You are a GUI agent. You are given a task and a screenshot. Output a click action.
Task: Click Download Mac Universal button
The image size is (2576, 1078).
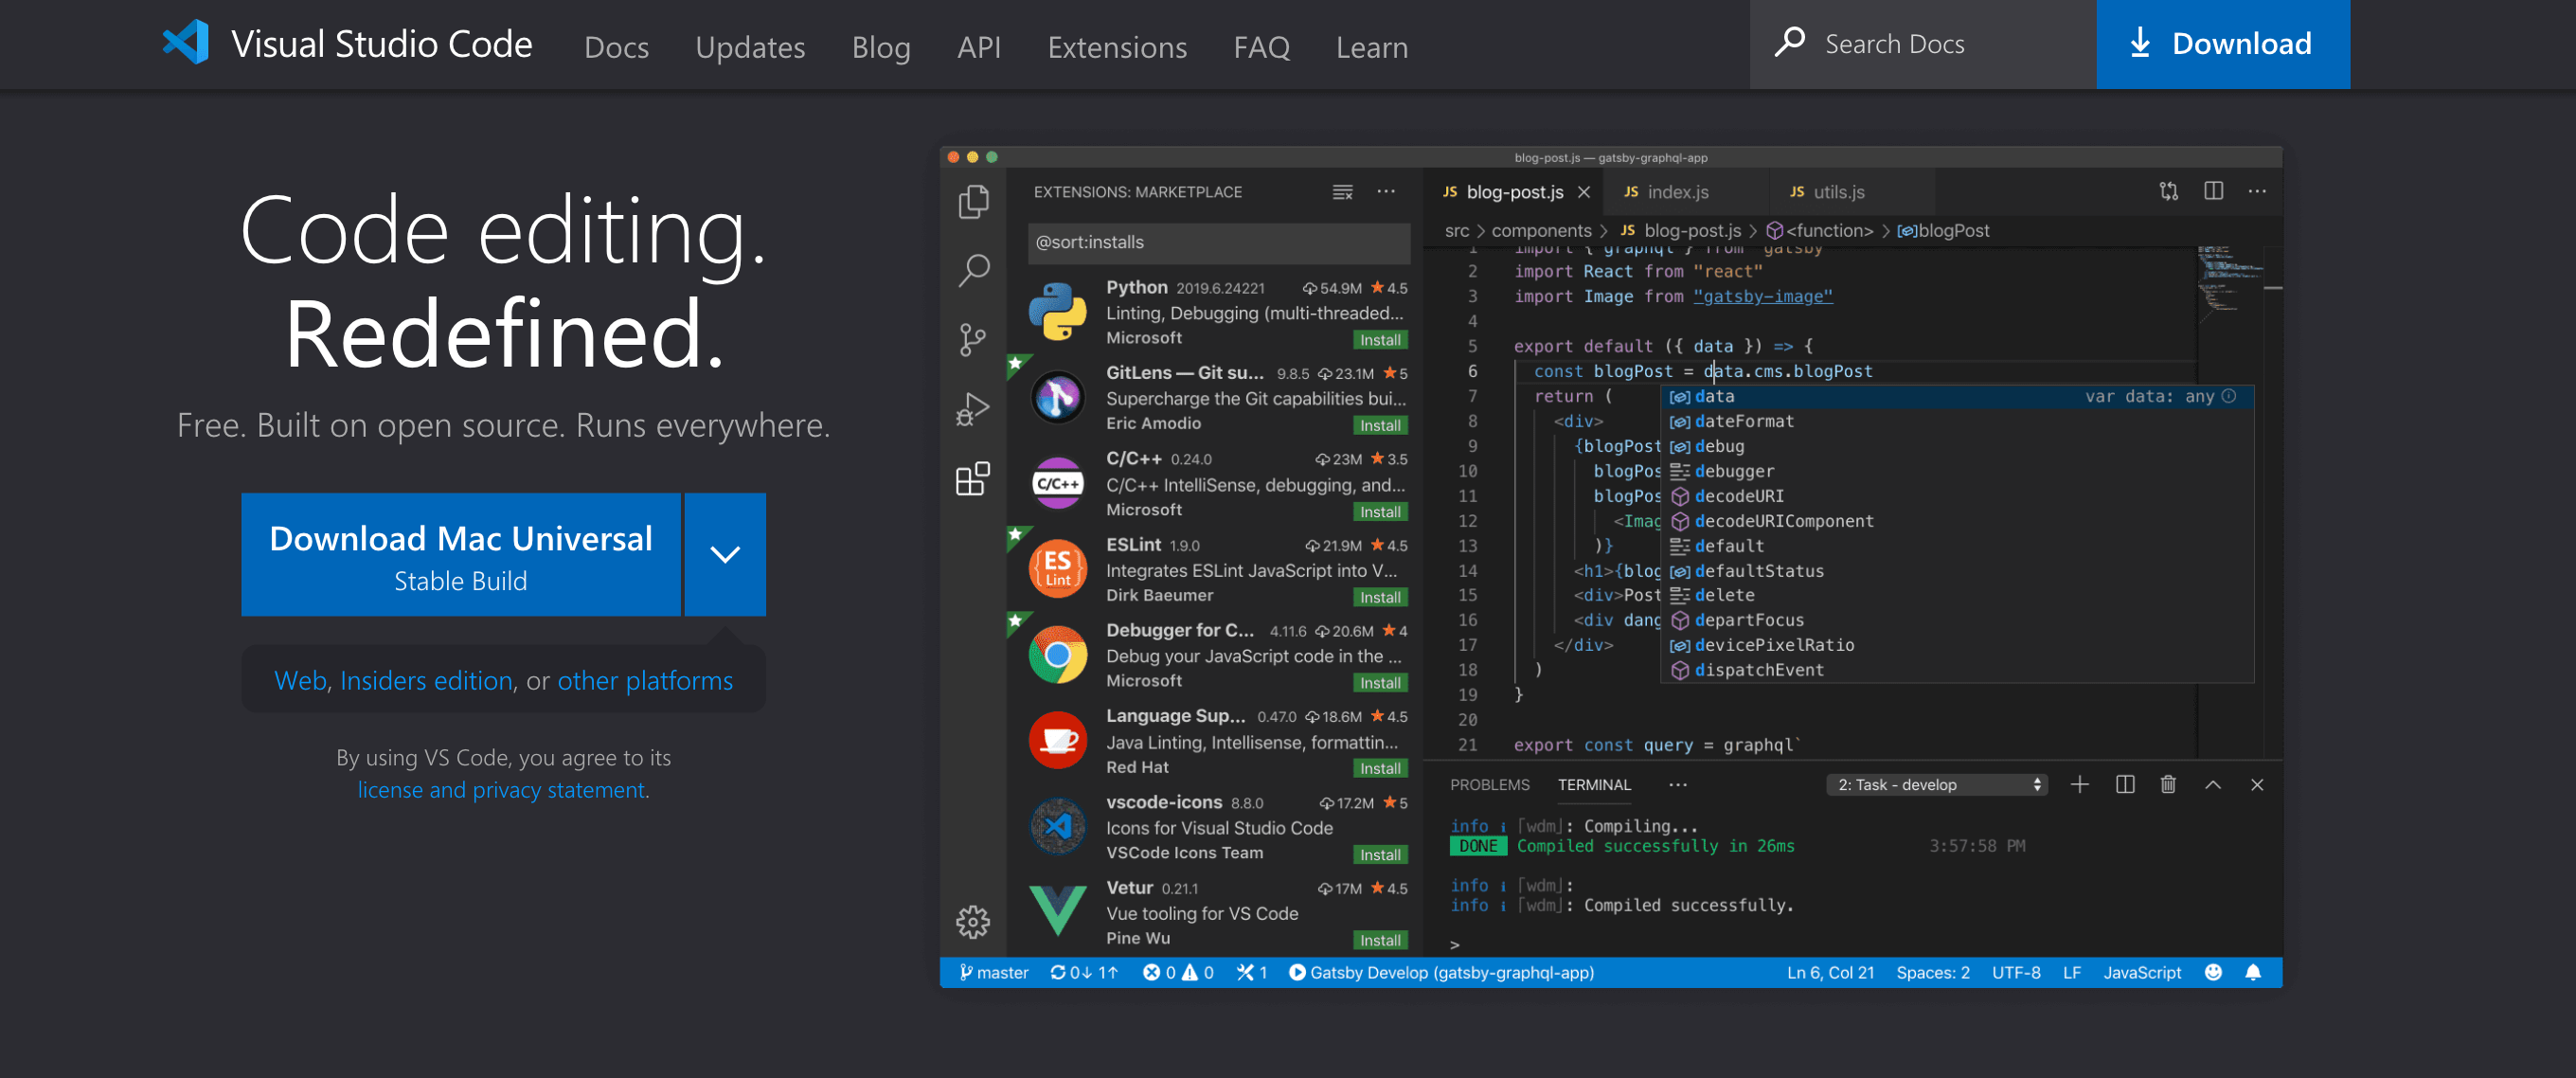[461, 554]
